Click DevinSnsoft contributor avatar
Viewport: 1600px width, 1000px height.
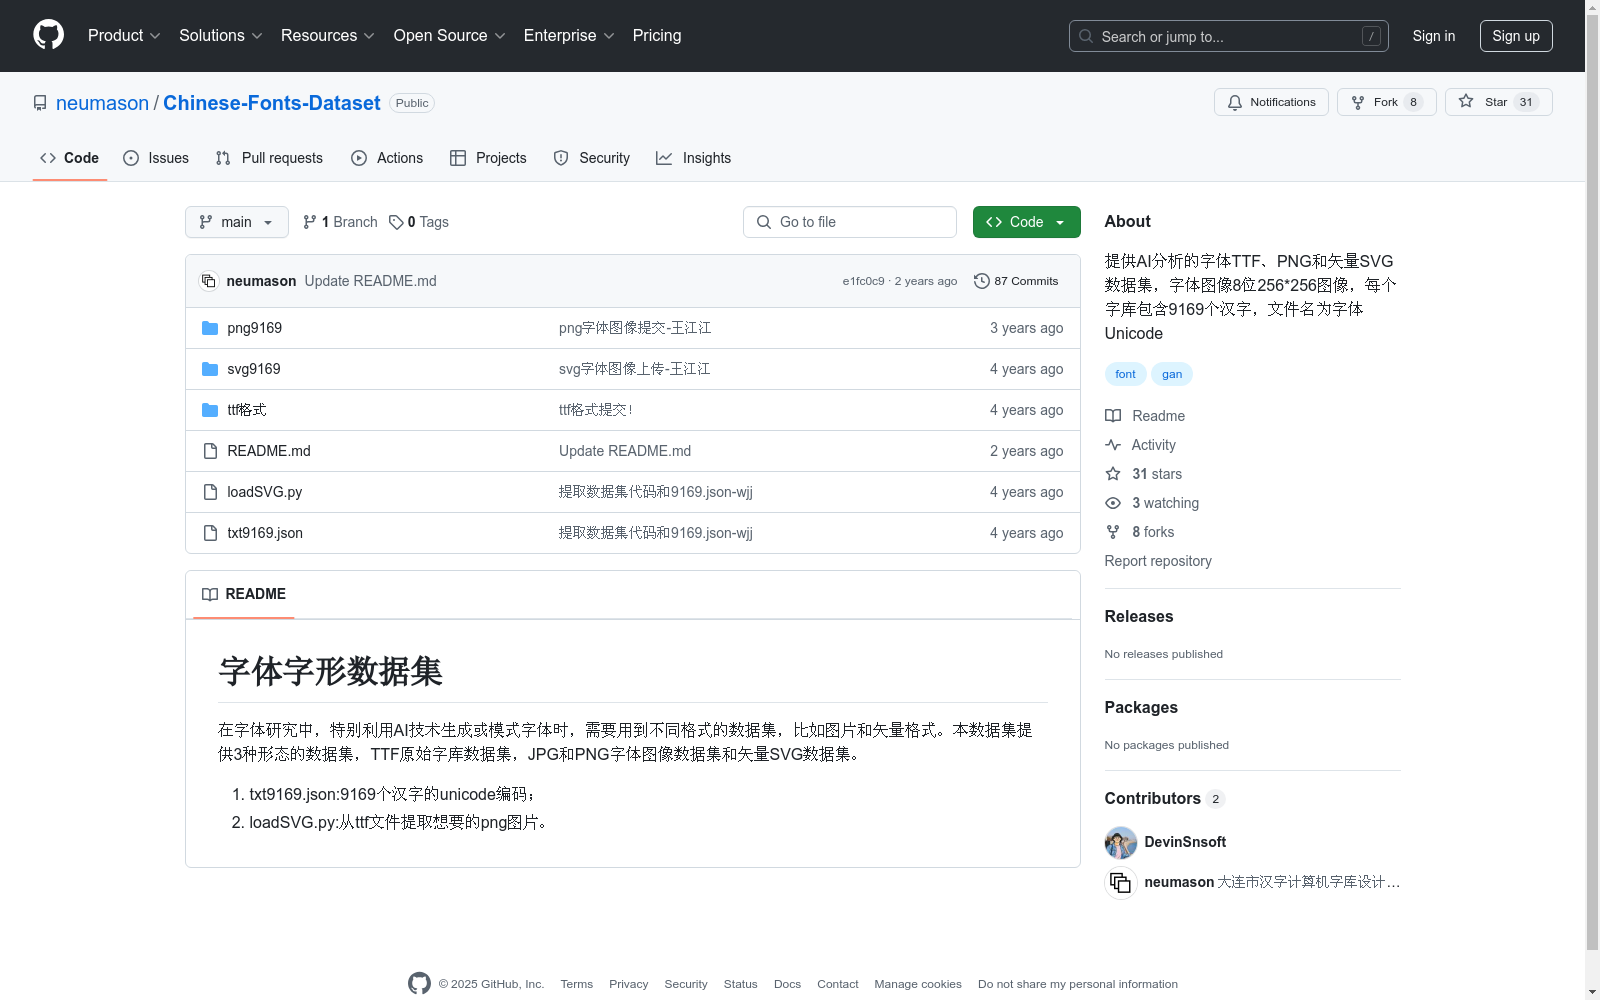(x=1121, y=843)
